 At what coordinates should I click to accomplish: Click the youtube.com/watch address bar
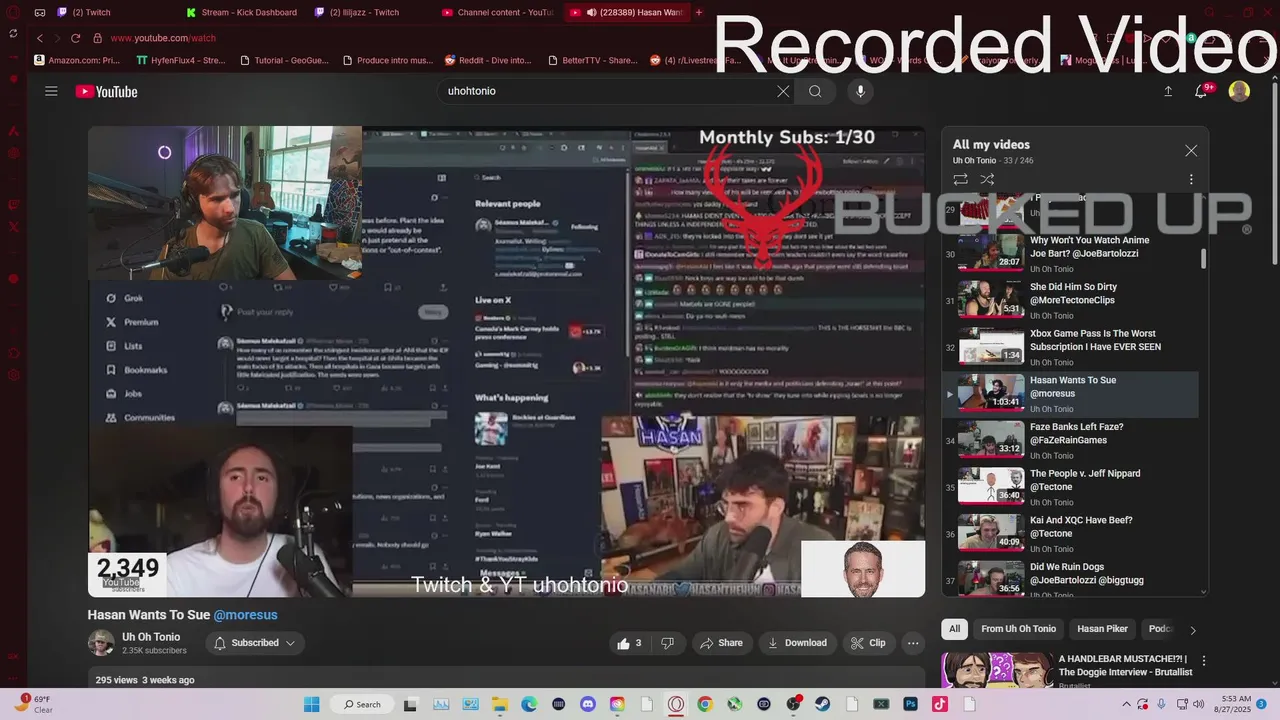point(163,38)
